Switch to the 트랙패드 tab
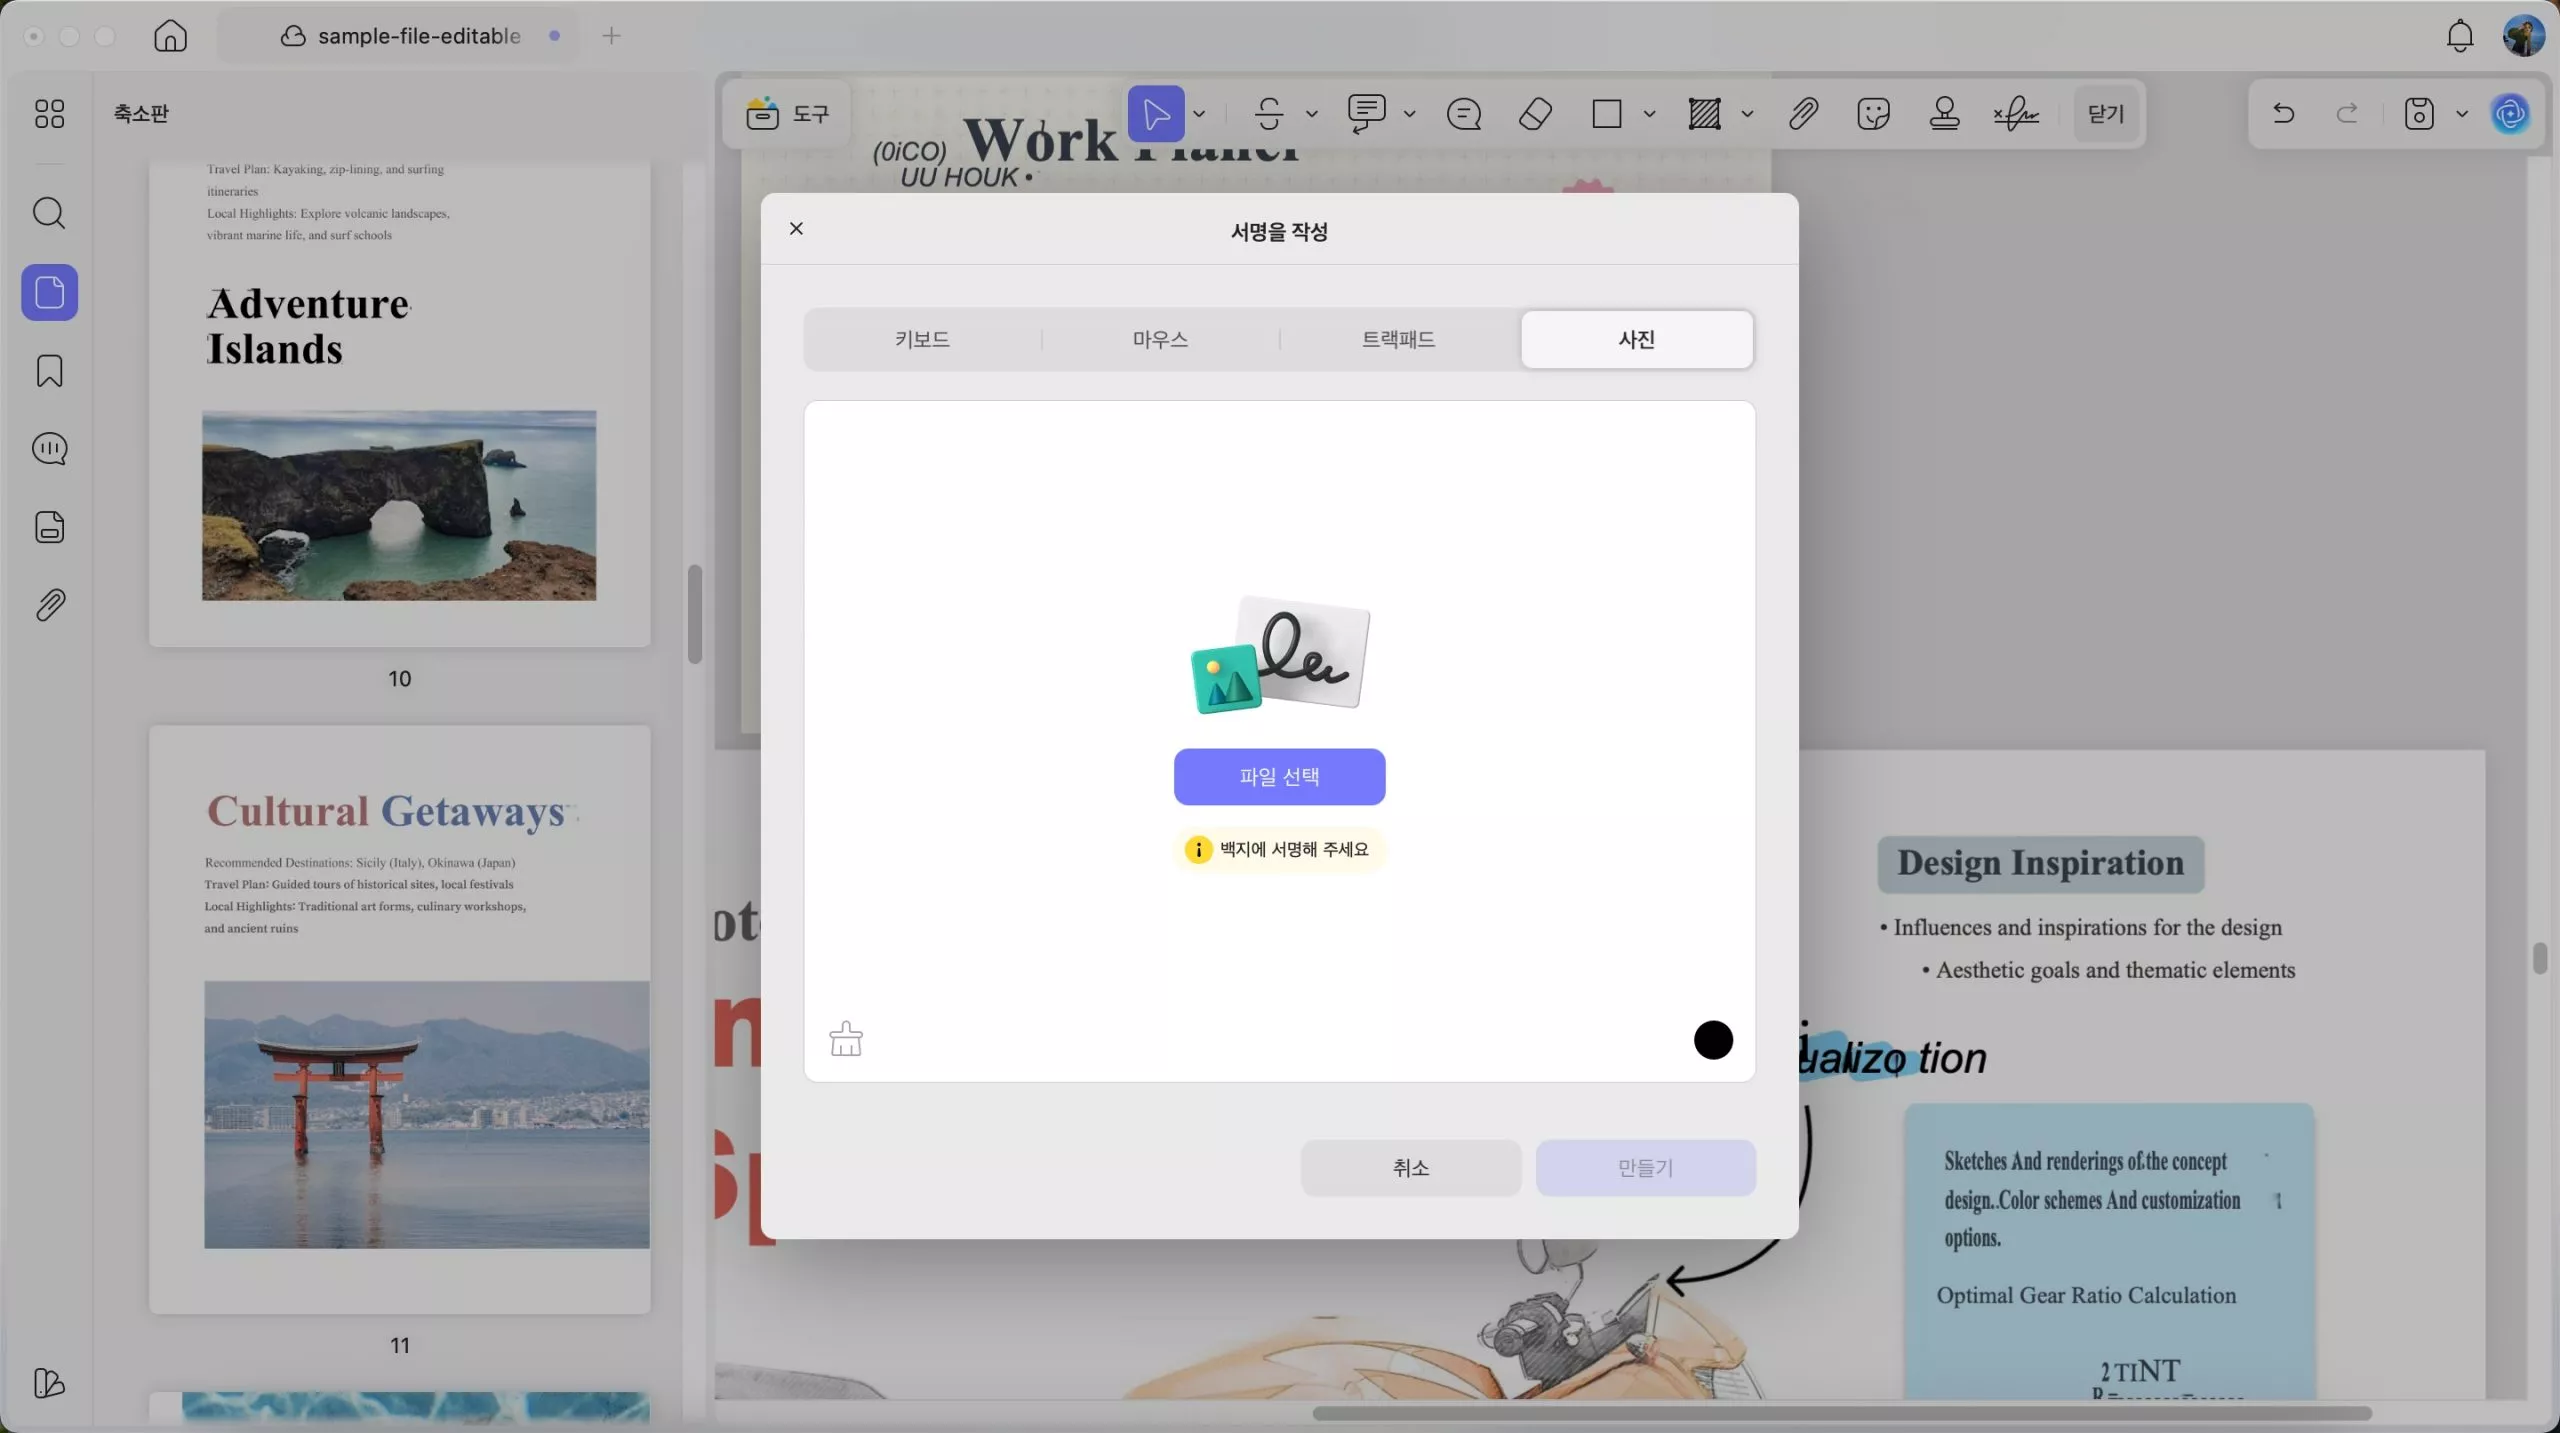Viewport: 2560px width, 1433px height. [x=1398, y=340]
